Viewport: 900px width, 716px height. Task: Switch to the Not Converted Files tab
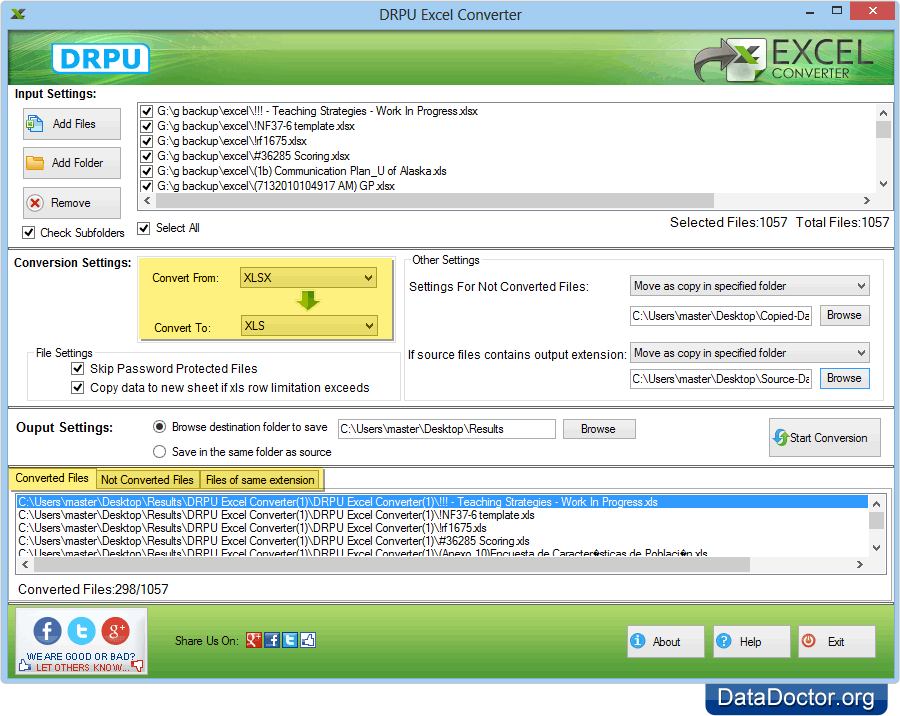click(148, 479)
